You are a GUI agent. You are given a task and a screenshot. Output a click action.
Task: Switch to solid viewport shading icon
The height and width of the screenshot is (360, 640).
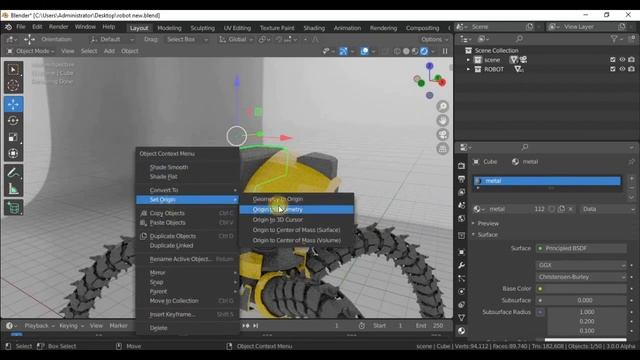coord(406,51)
